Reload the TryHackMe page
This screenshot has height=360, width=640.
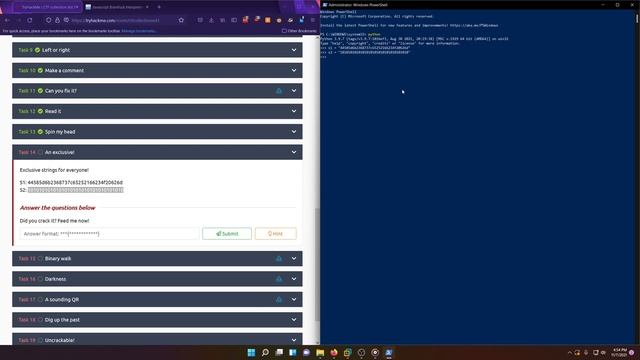[30, 20]
